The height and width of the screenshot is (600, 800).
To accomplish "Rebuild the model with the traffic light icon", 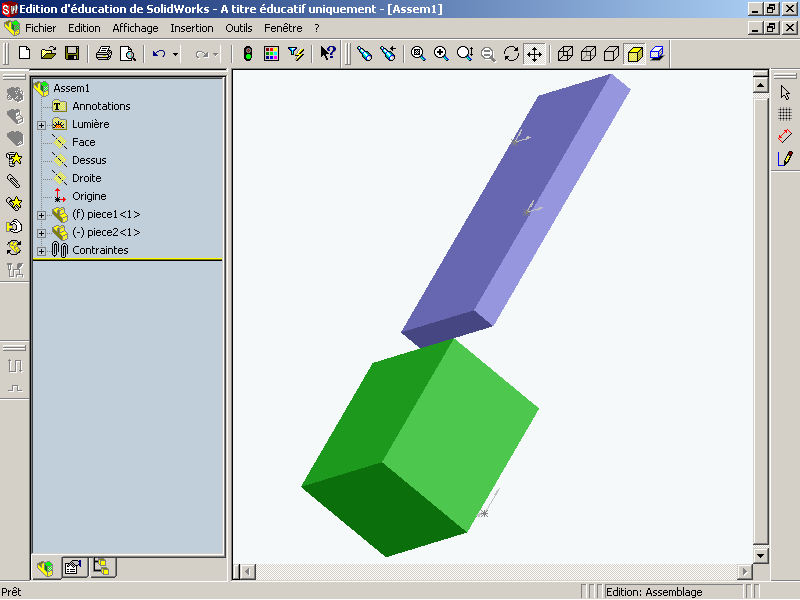I will click(248, 53).
